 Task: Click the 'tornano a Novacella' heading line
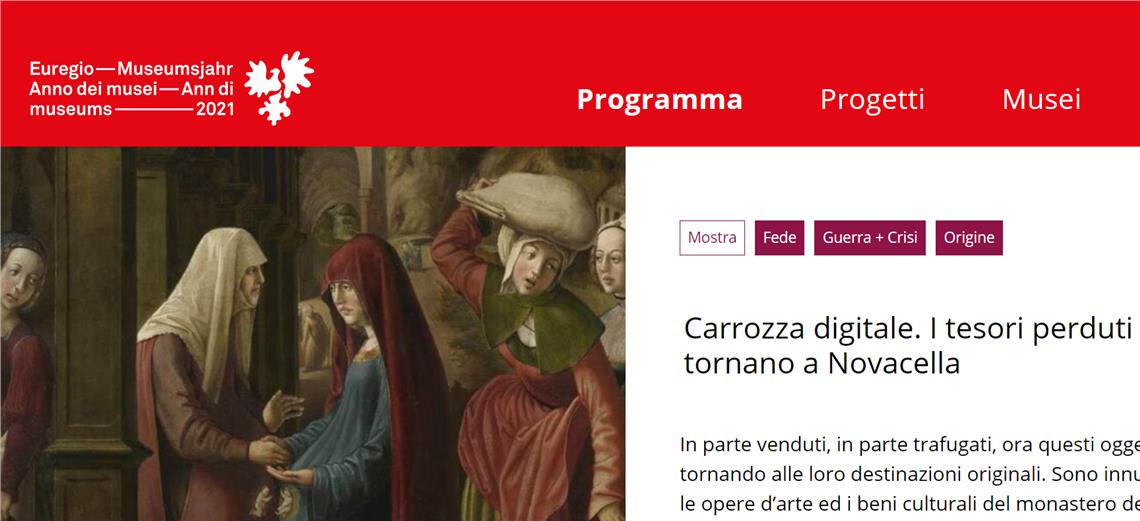tap(822, 363)
